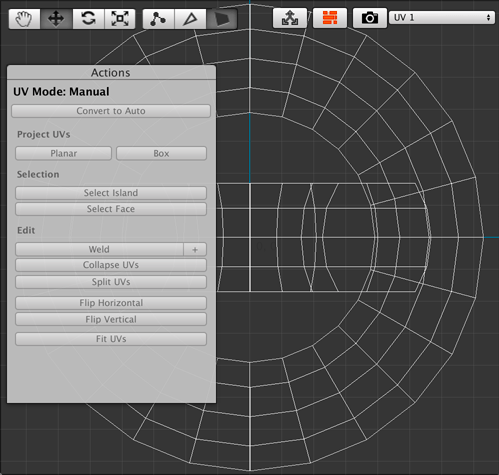The height and width of the screenshot is (475, 499).
Task: Click Select Face button
Action: coord(111,209)
